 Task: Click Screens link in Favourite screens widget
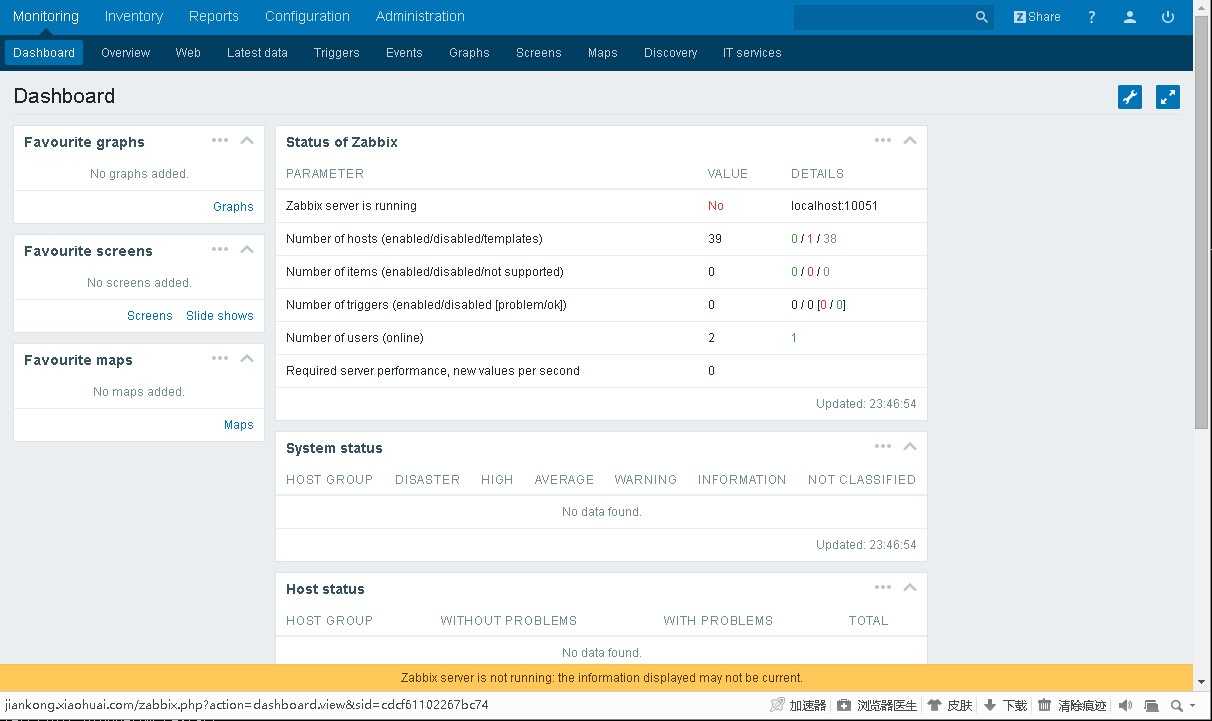point(150,316)
